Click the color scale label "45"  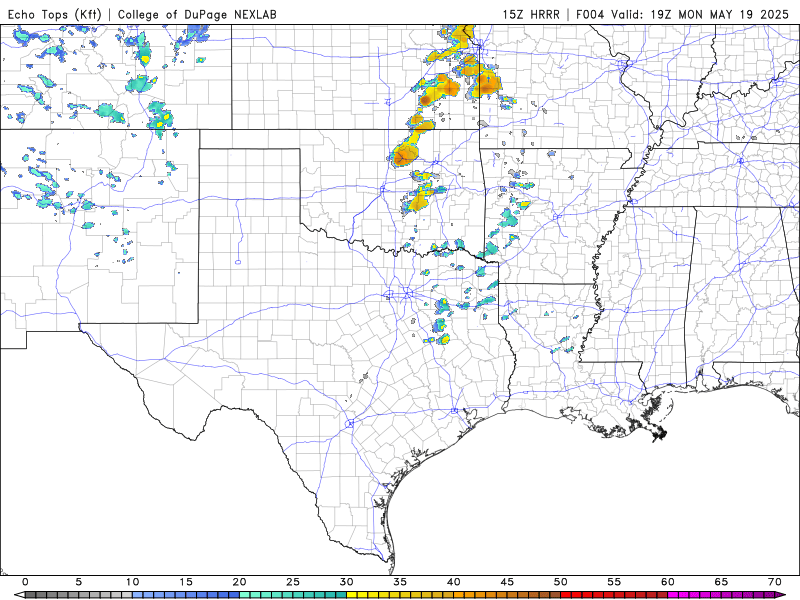[507, 582]
